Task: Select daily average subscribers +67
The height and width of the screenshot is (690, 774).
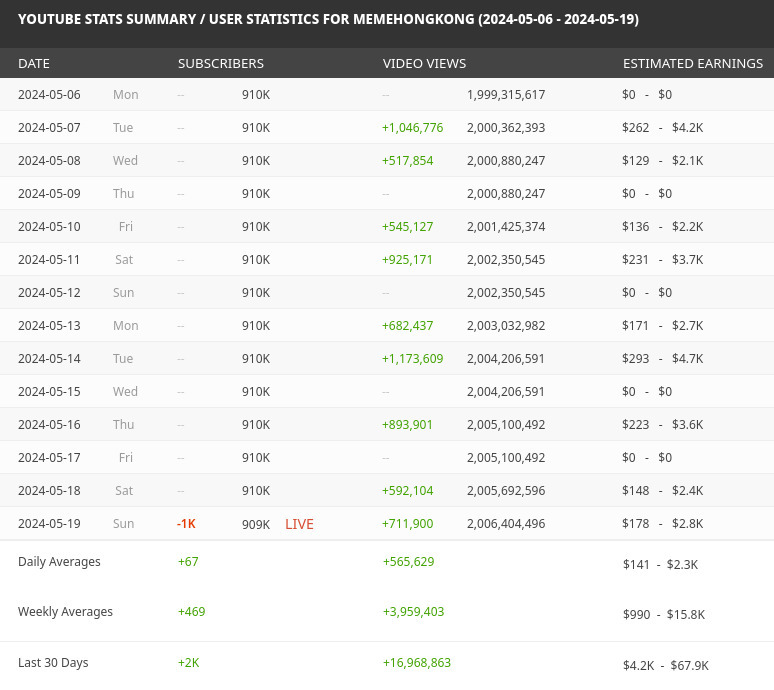Action: pyautogui.click(x=188, y=562)
